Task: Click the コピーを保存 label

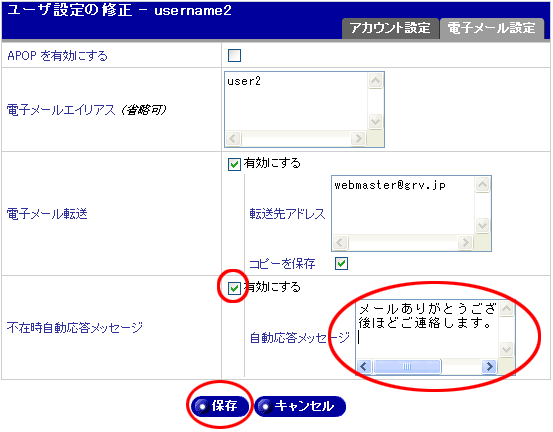Action: [x=282, y=263]
